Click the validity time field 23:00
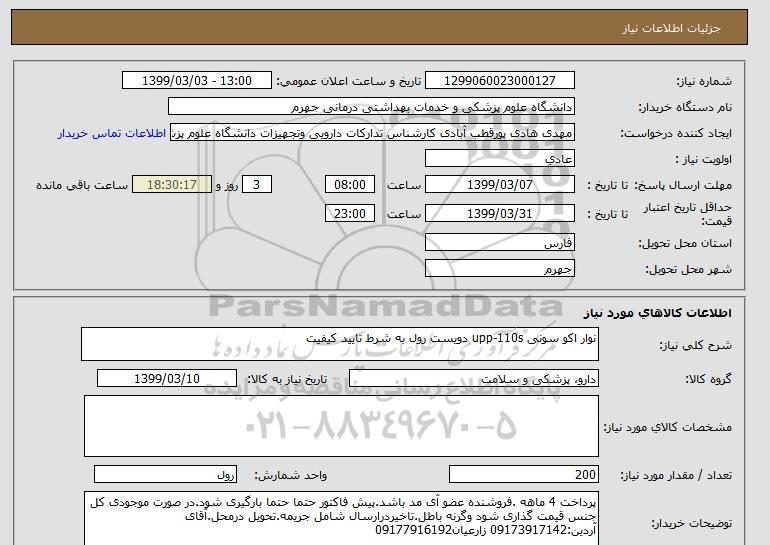 [350, 213]
